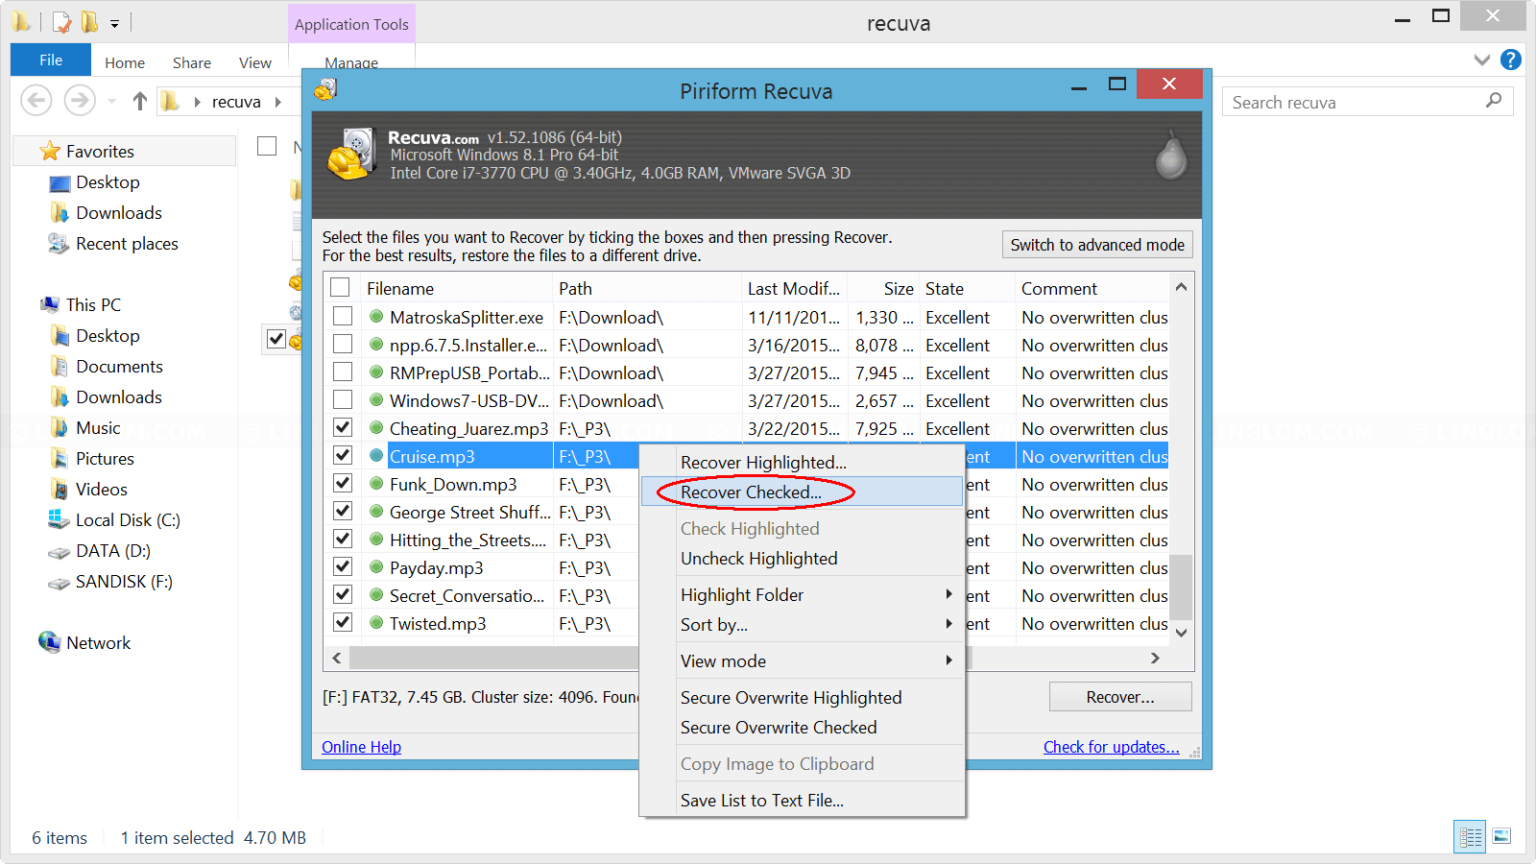The image size is (1536, 864).
Task: Select Recover Checked from the context menu
Action: [x=752, y=492]
